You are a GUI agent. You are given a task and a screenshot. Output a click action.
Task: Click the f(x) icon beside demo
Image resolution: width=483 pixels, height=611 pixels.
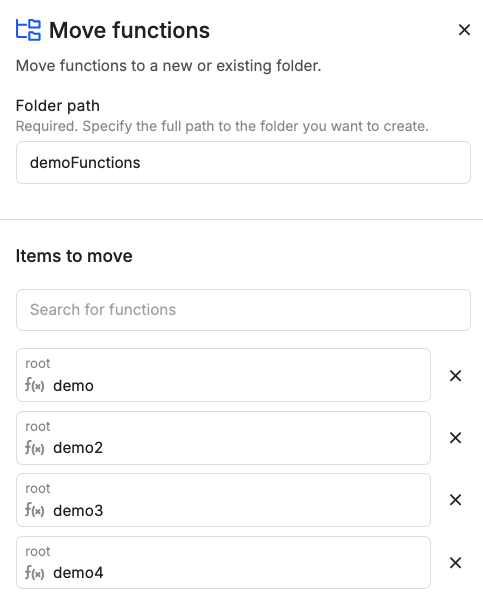point(34,385)
